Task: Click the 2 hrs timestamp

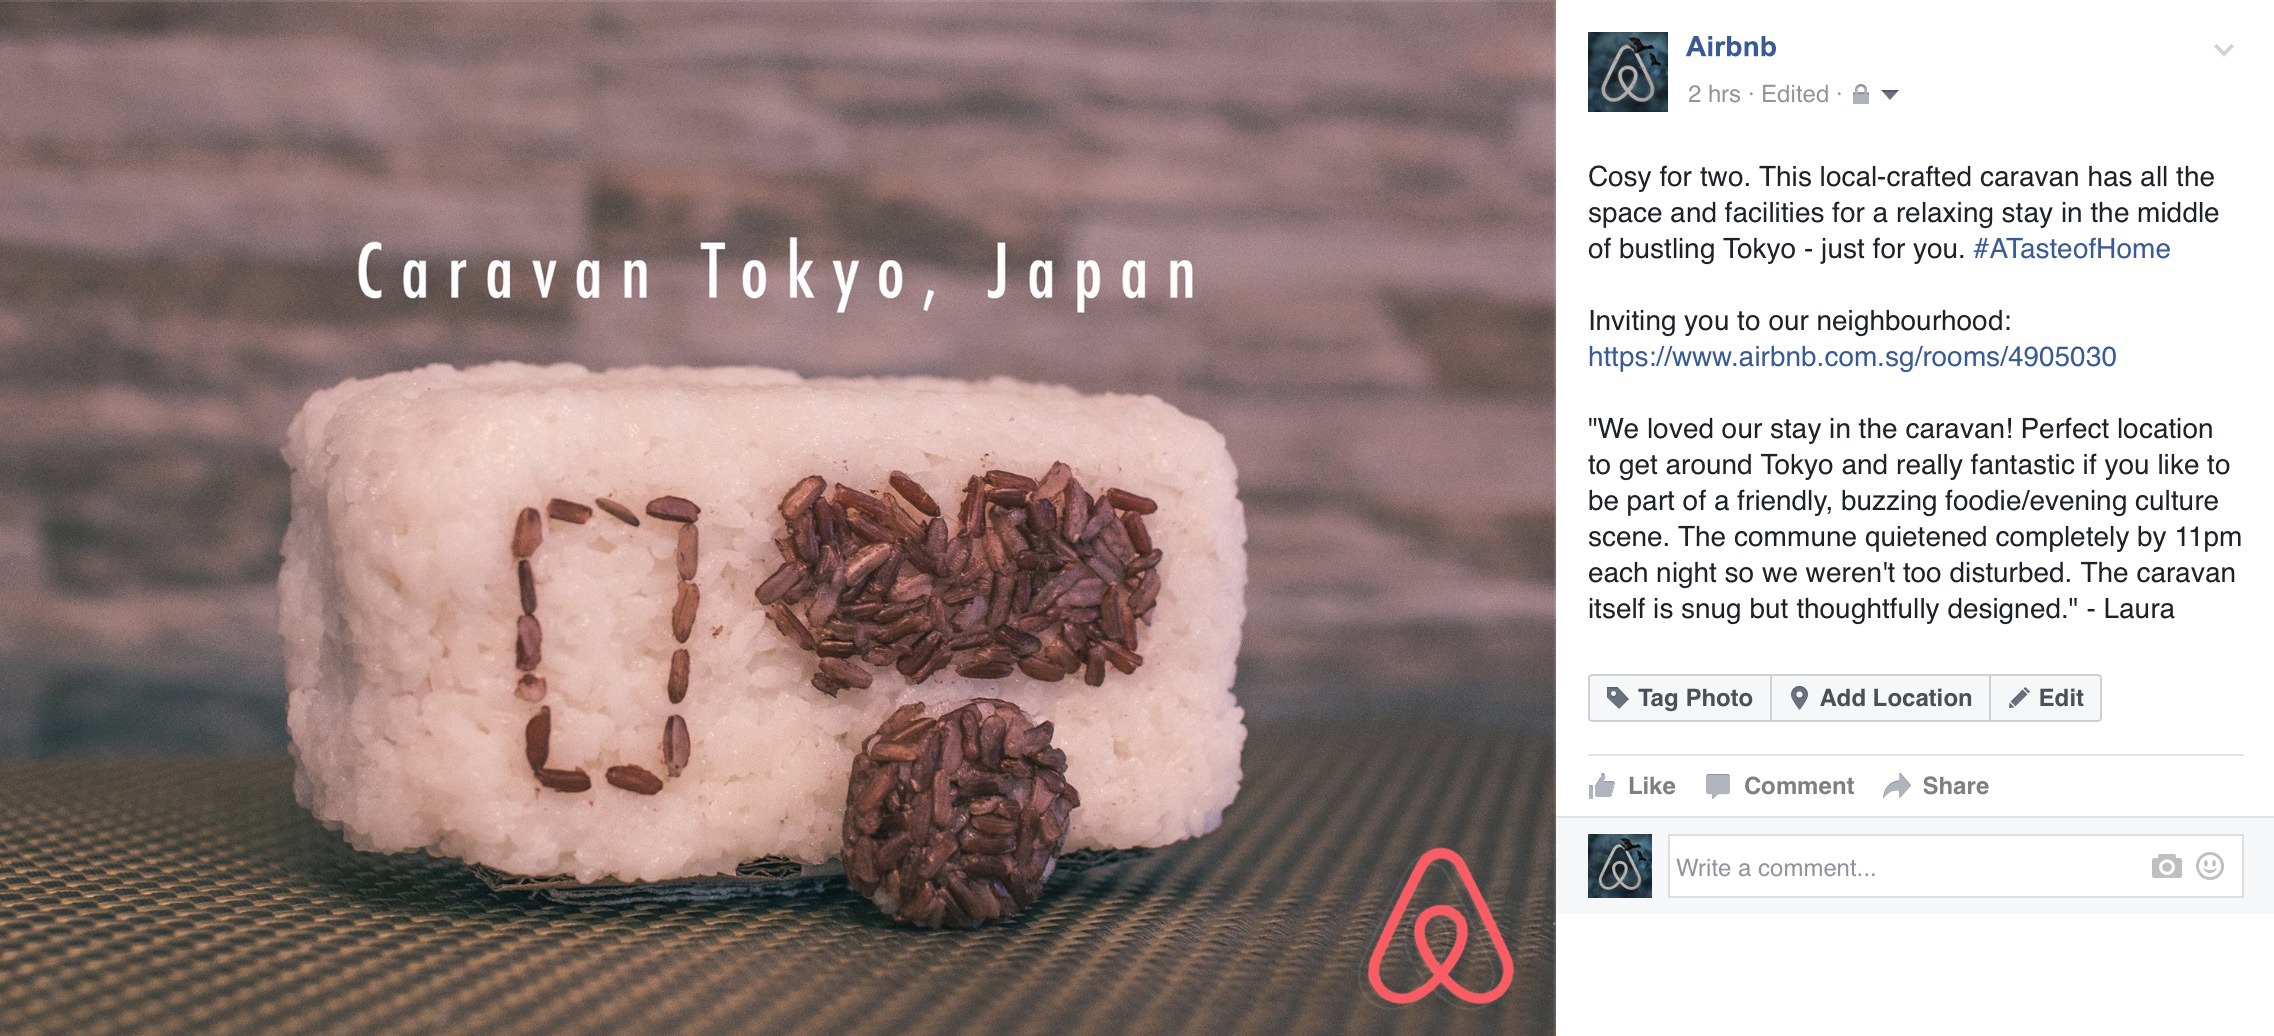Action: 1713,94
